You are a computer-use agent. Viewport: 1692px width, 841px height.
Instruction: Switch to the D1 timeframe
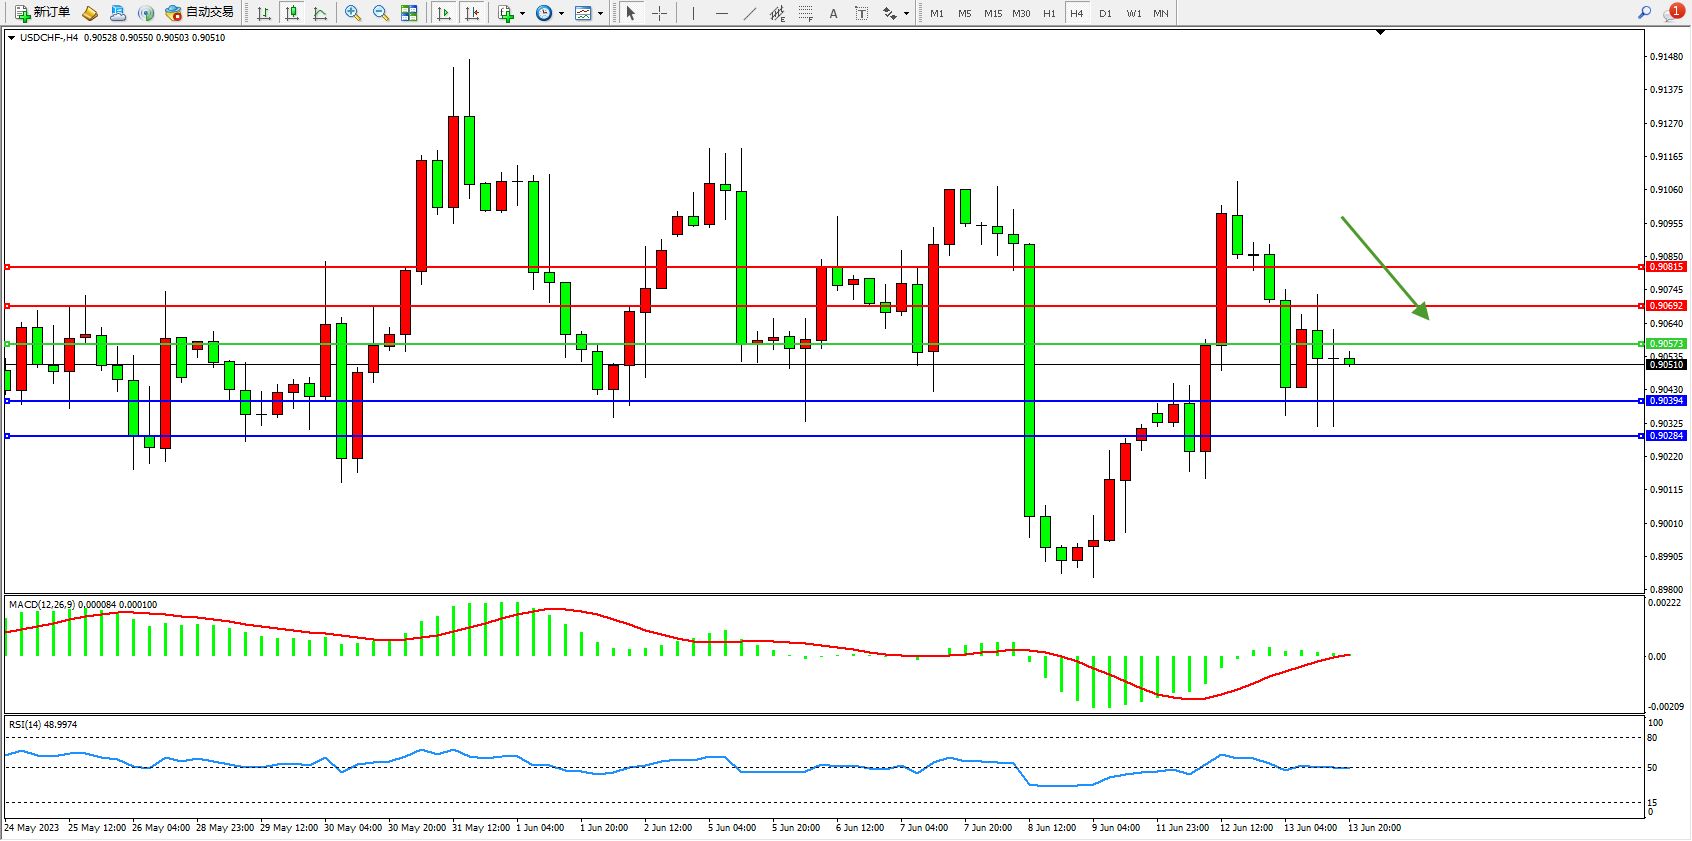point(1105,13)
